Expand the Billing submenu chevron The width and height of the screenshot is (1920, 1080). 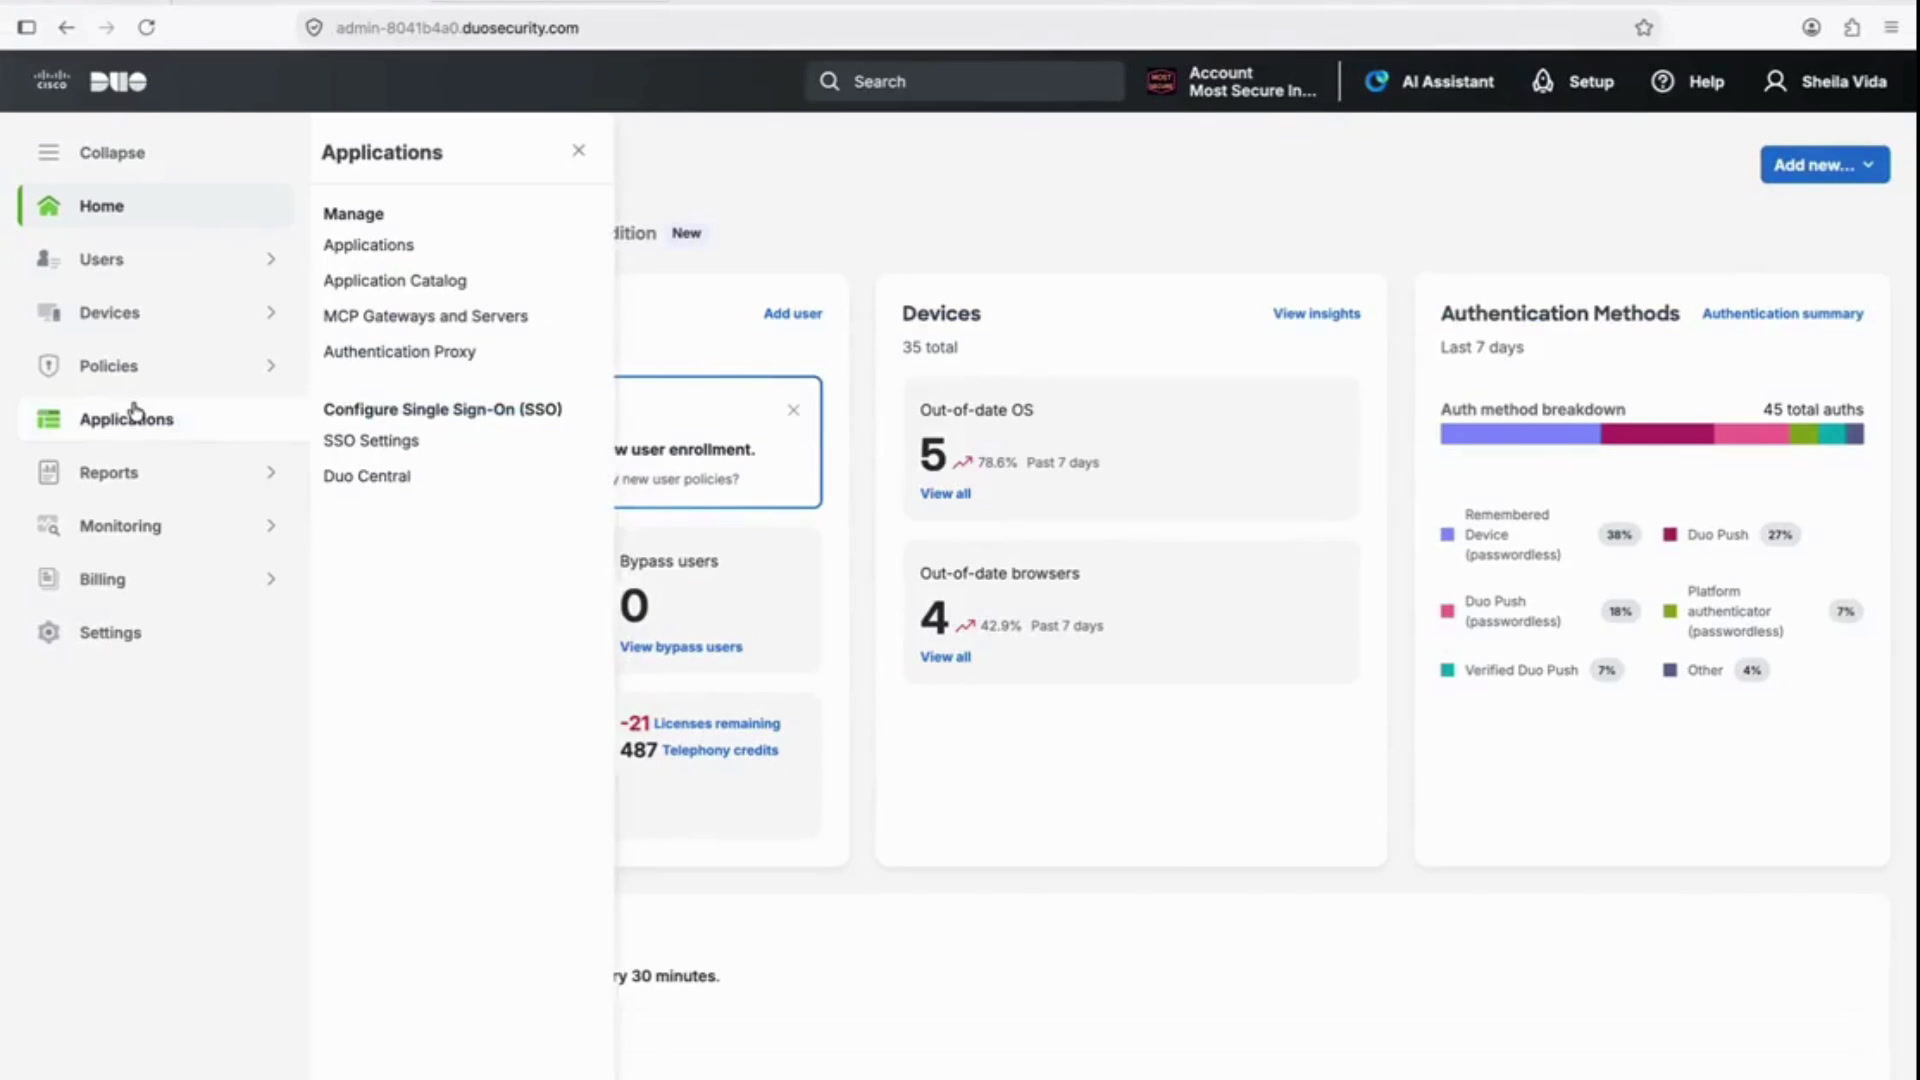pyautogui.click(x=271, y=579)
